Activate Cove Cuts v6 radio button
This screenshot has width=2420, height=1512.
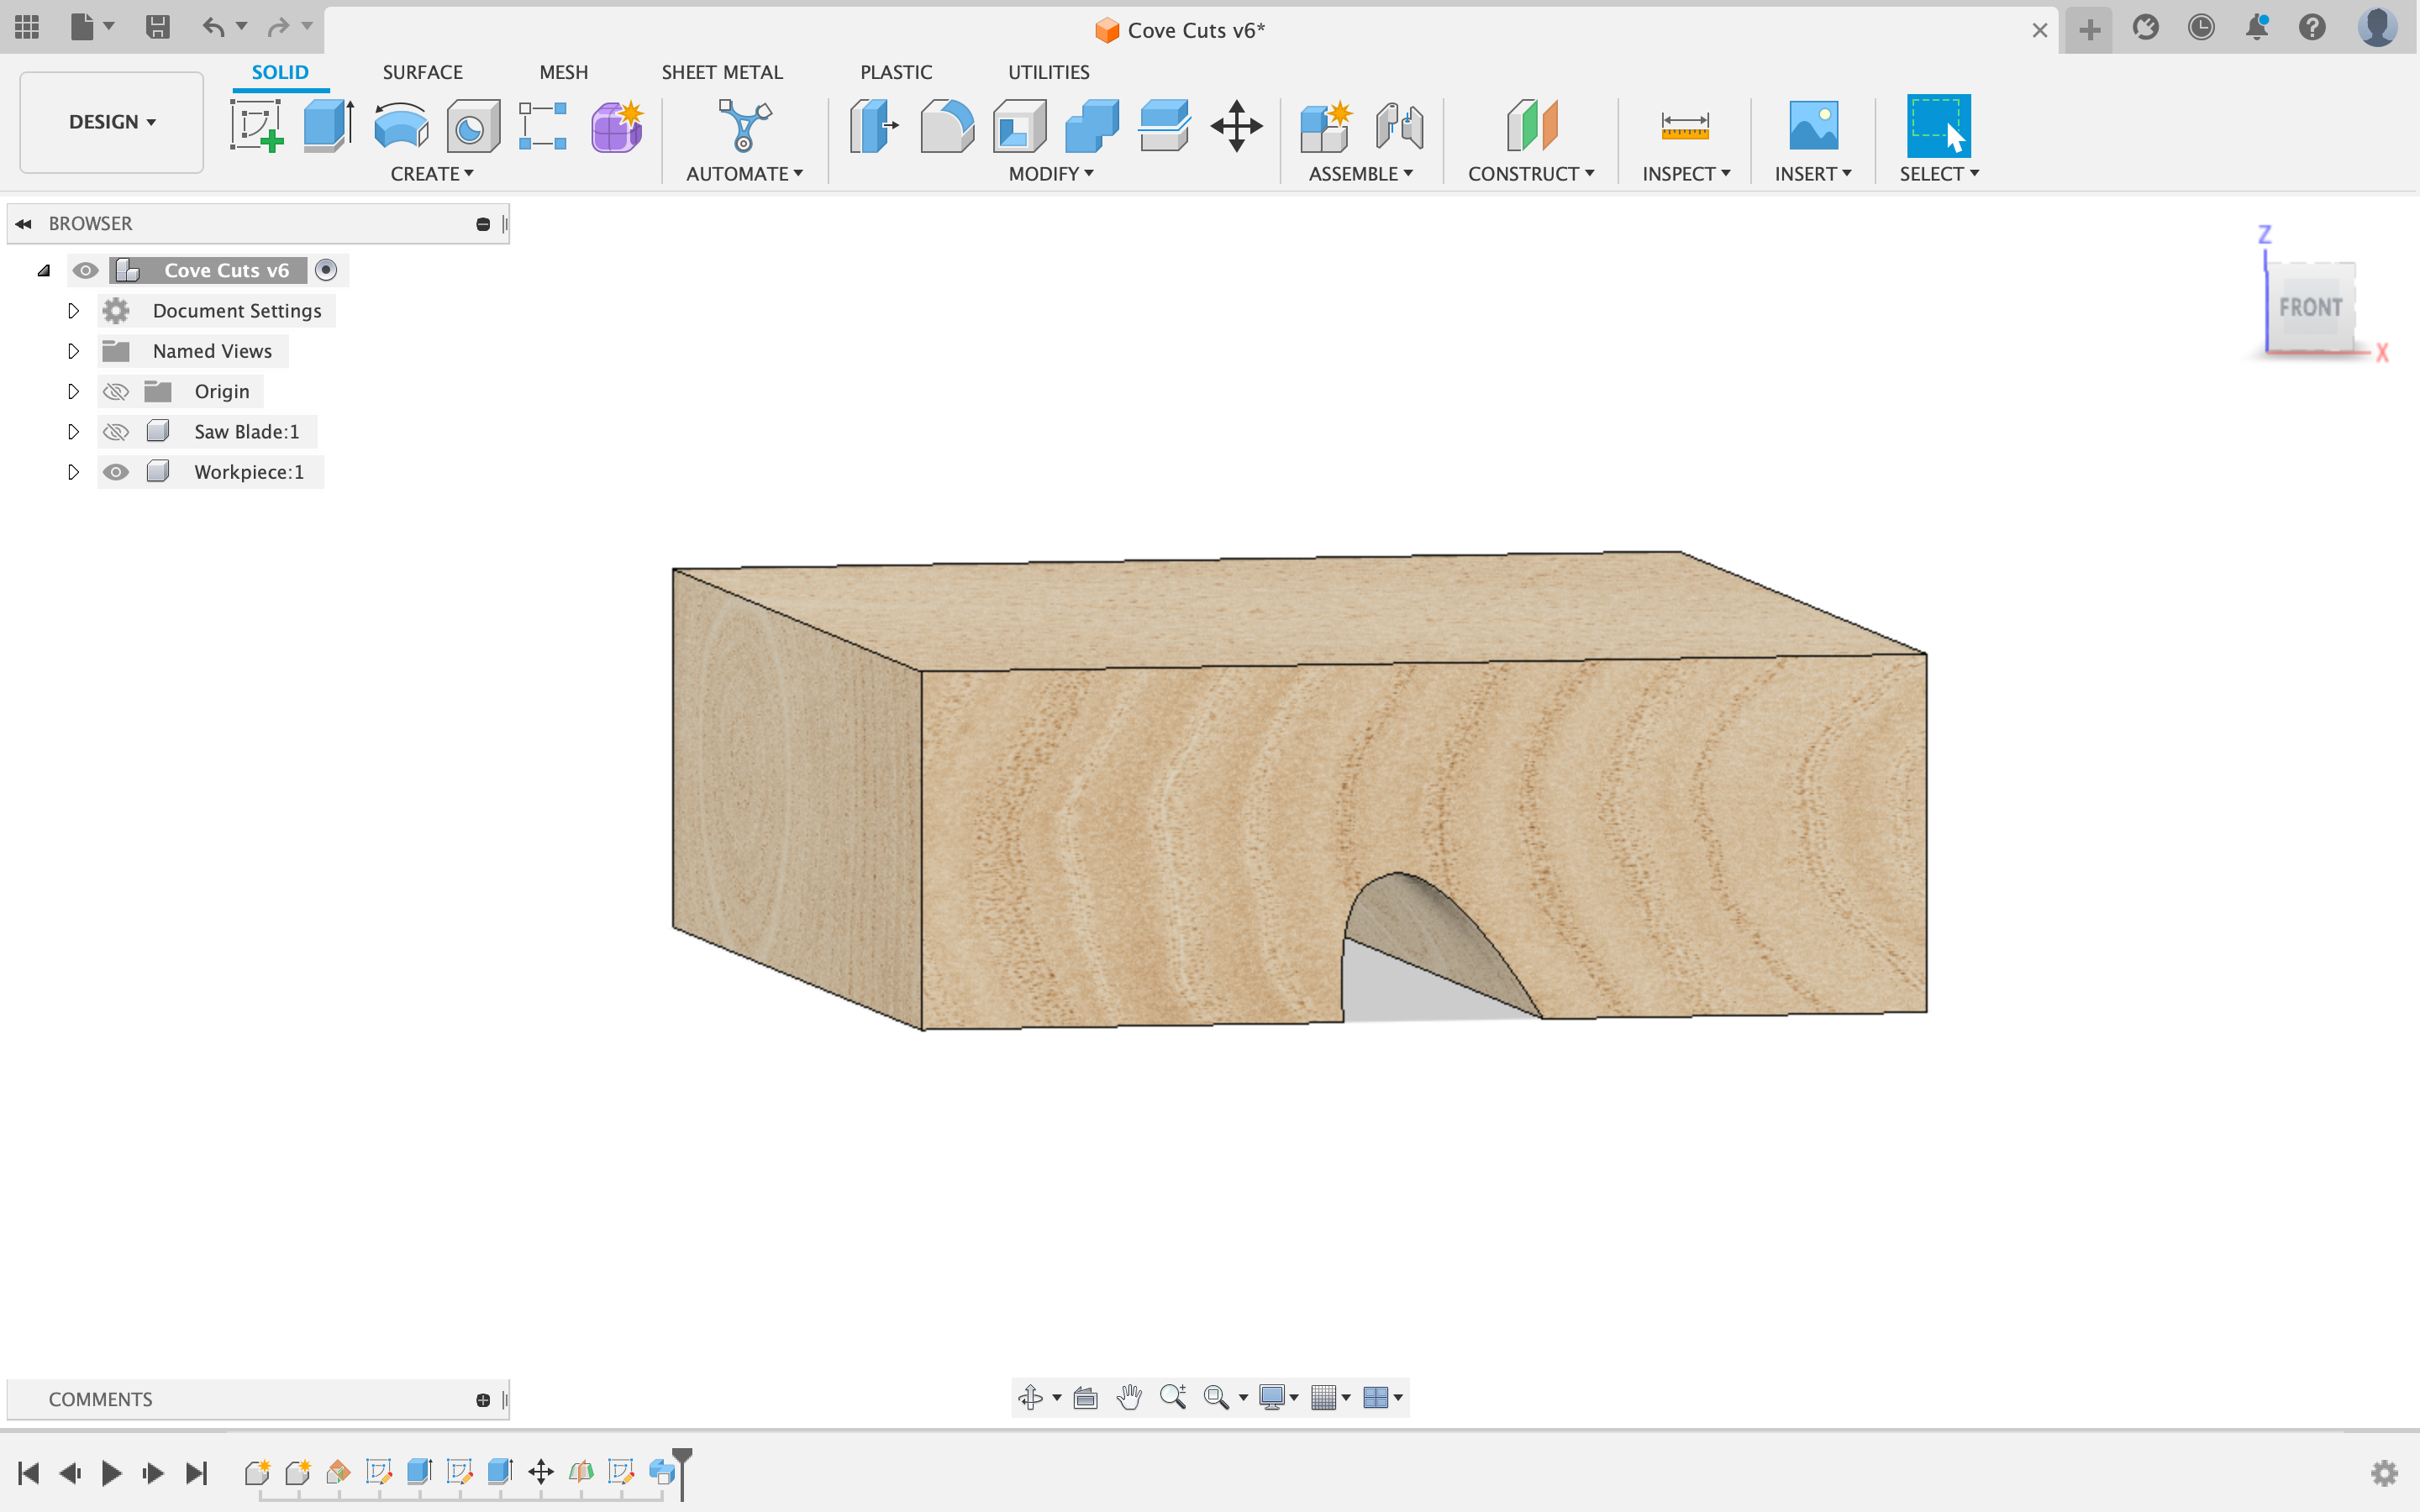point(326,270)
